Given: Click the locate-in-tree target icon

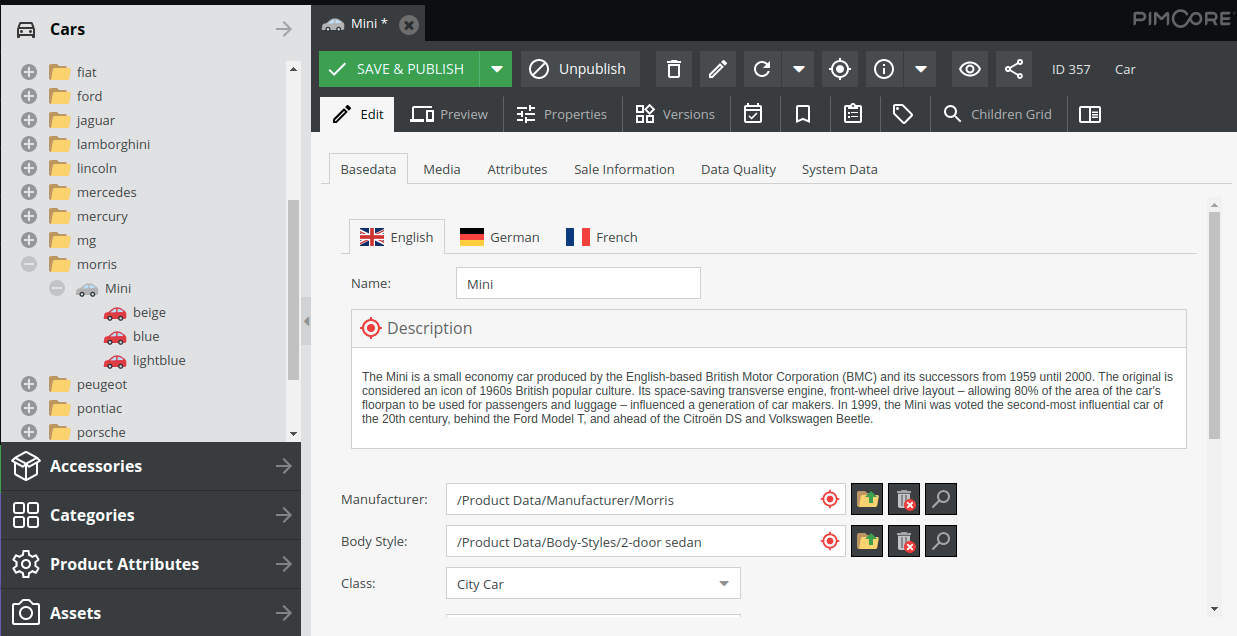Looking at the screenshot, I should [x=840, y=69].
